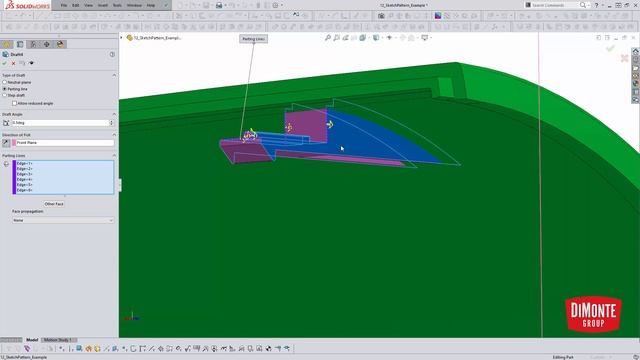Image resolution: width=640 pixels, height=360 pixels.
Task: Open the FeatureManager design tree tab
Action: pos(7,44)
